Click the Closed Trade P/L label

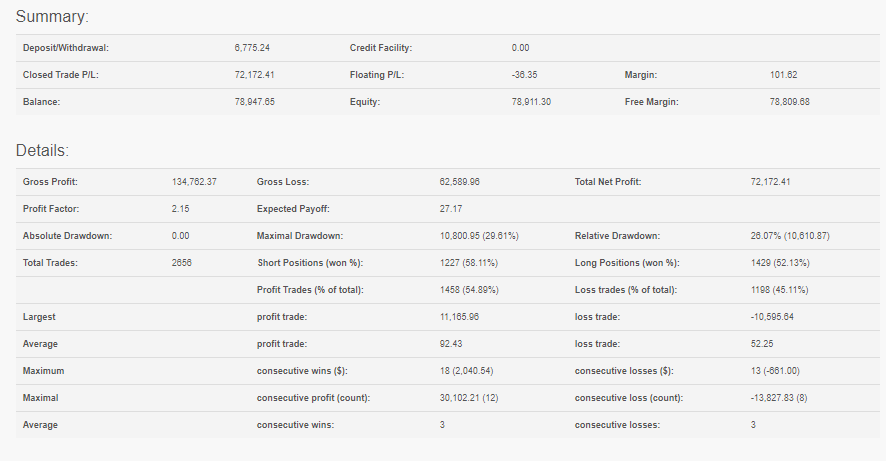coord(60,75)
